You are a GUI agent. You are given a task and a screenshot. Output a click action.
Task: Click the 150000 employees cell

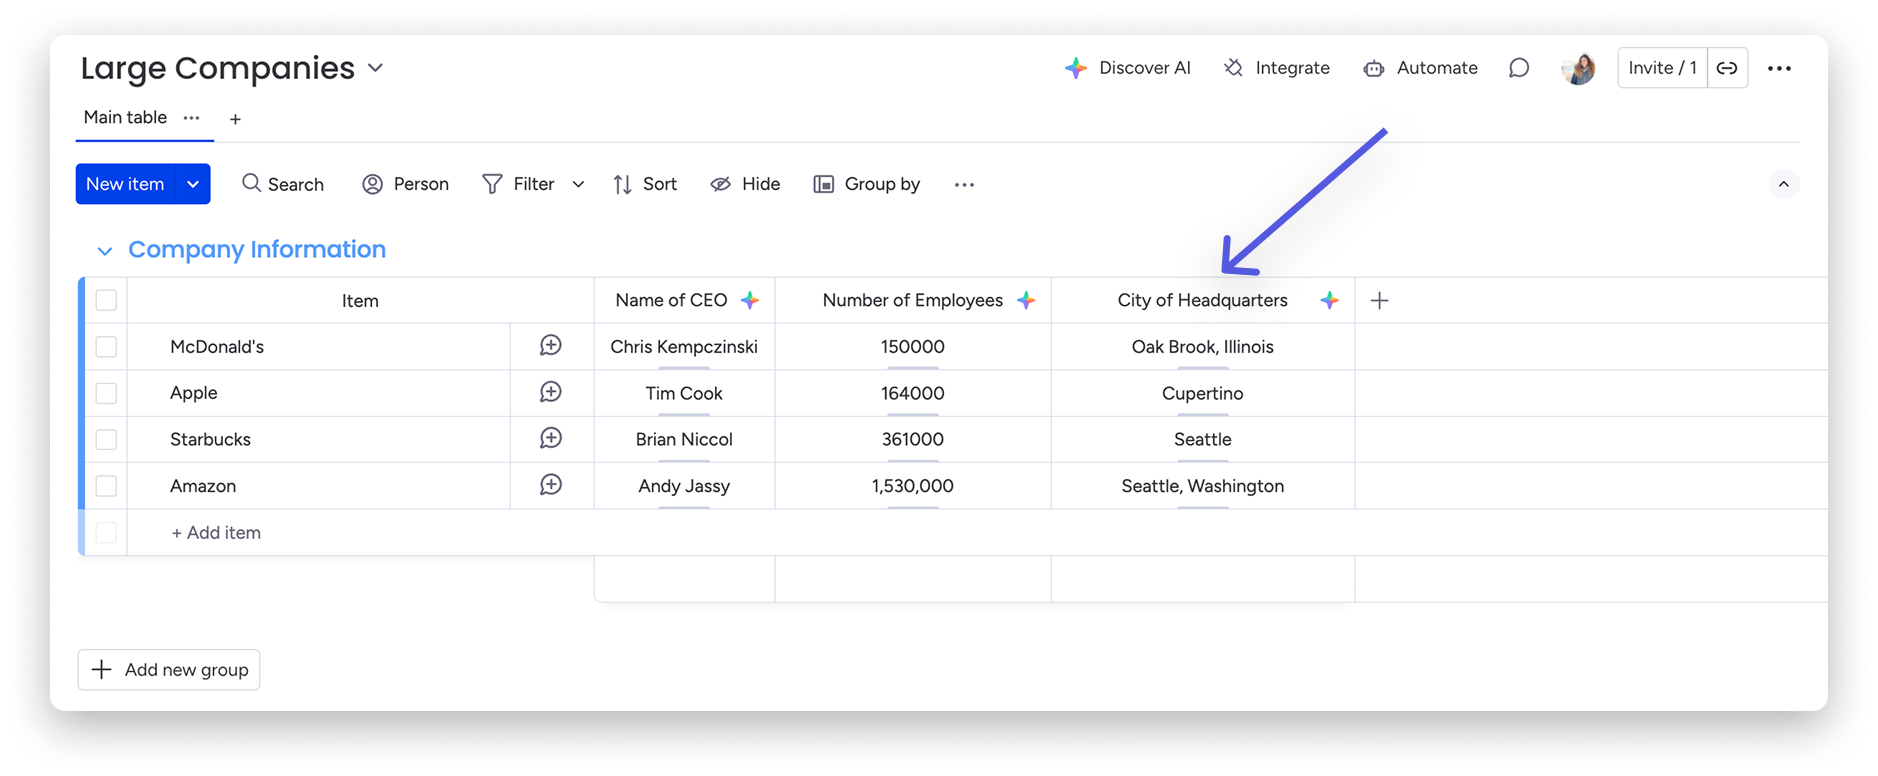[x=913, y=346]
